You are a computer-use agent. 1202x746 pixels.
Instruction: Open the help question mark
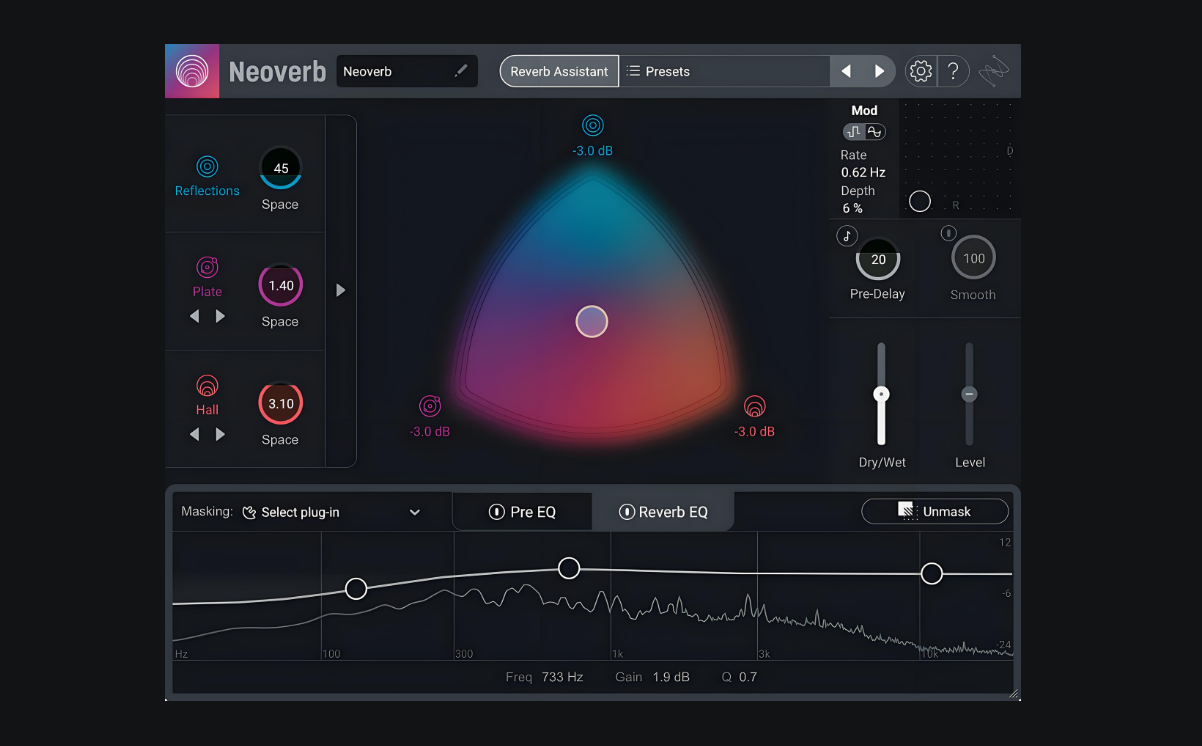(x=954, y=71)
